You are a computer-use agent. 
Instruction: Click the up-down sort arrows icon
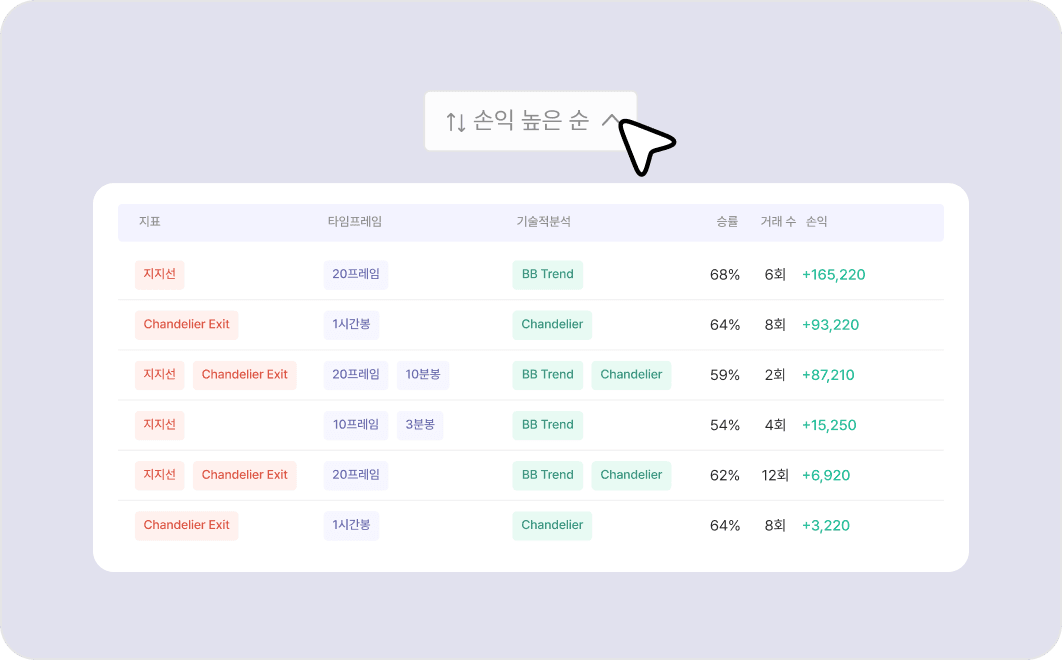pos(456,122)
